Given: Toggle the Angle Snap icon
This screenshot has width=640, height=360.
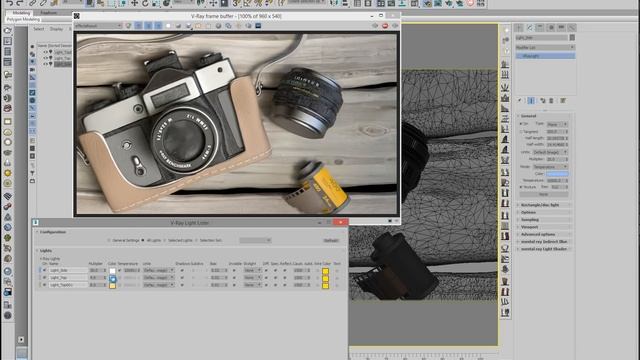Looking at the screenshot, I should click(x=247, y=3).
